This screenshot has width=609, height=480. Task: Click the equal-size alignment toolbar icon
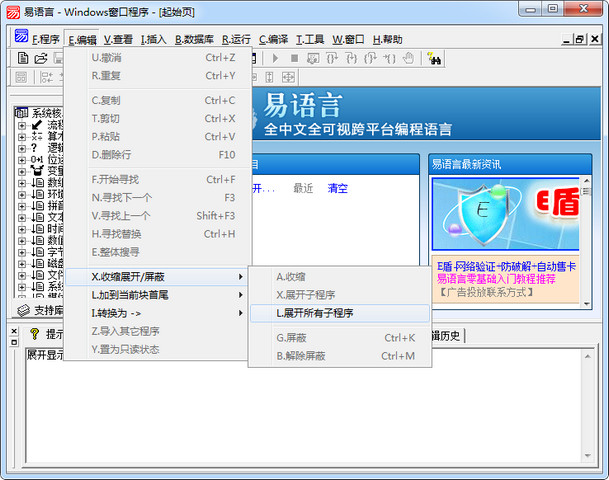[288, 77]
